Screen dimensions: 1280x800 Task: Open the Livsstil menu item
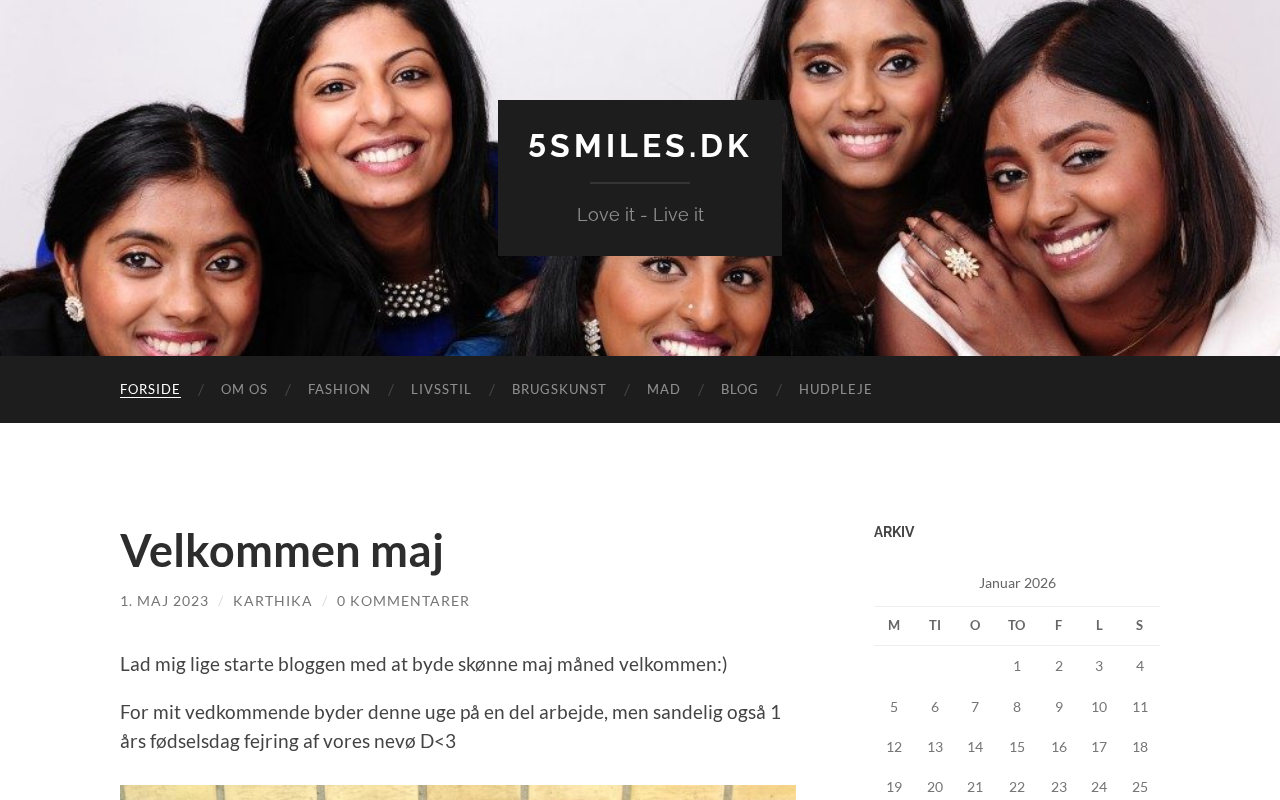pyautogui.click(x=441, y=389)
